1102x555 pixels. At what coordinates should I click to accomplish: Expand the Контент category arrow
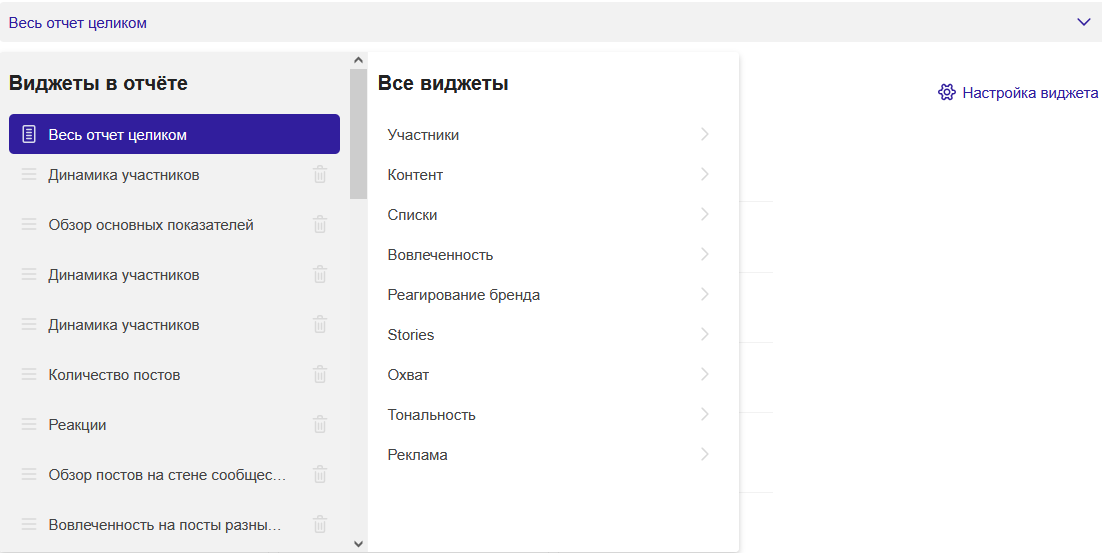point(705,174)
